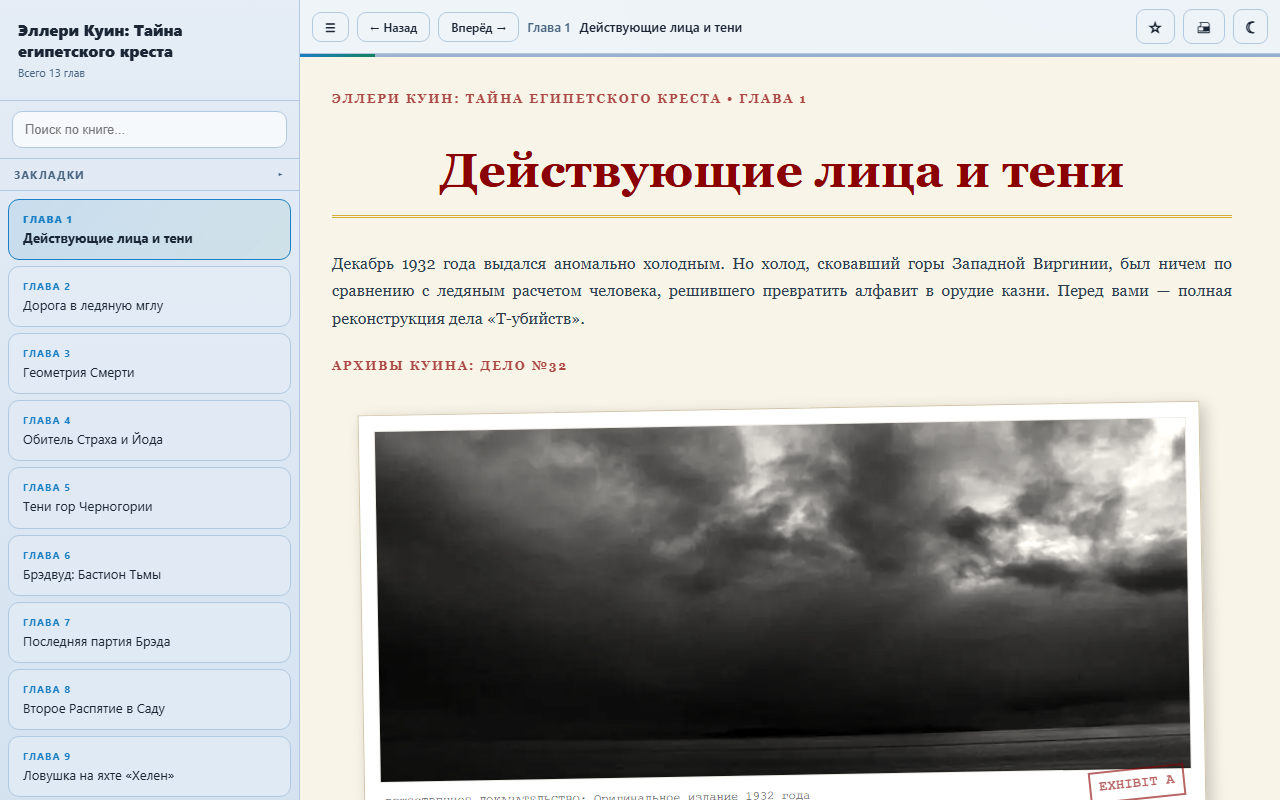This screenshot has width=1280, height=800.
Task: Click the EXHIBIT A stamp on the photo
Action: tap(1137, 784)
